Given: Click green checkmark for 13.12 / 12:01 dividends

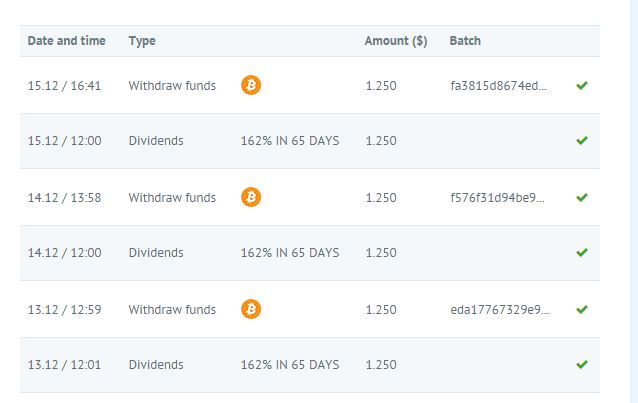Looking at the screenshot, I should tap(582, 365).
